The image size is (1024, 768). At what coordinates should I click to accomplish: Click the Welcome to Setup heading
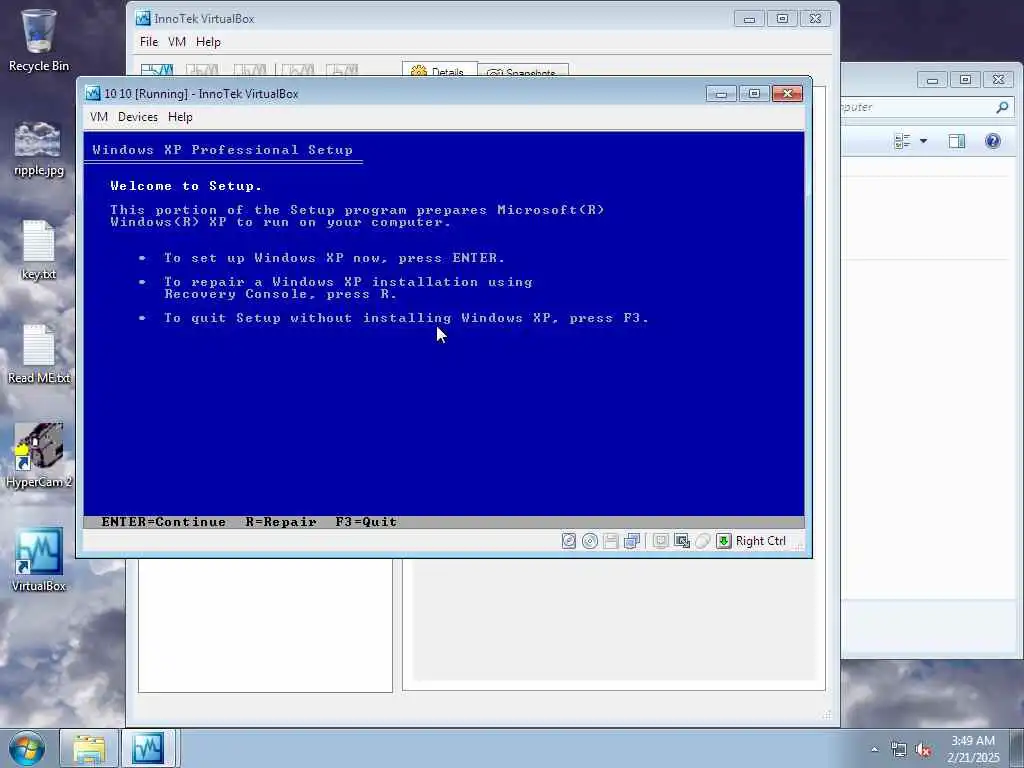point(186,186)
